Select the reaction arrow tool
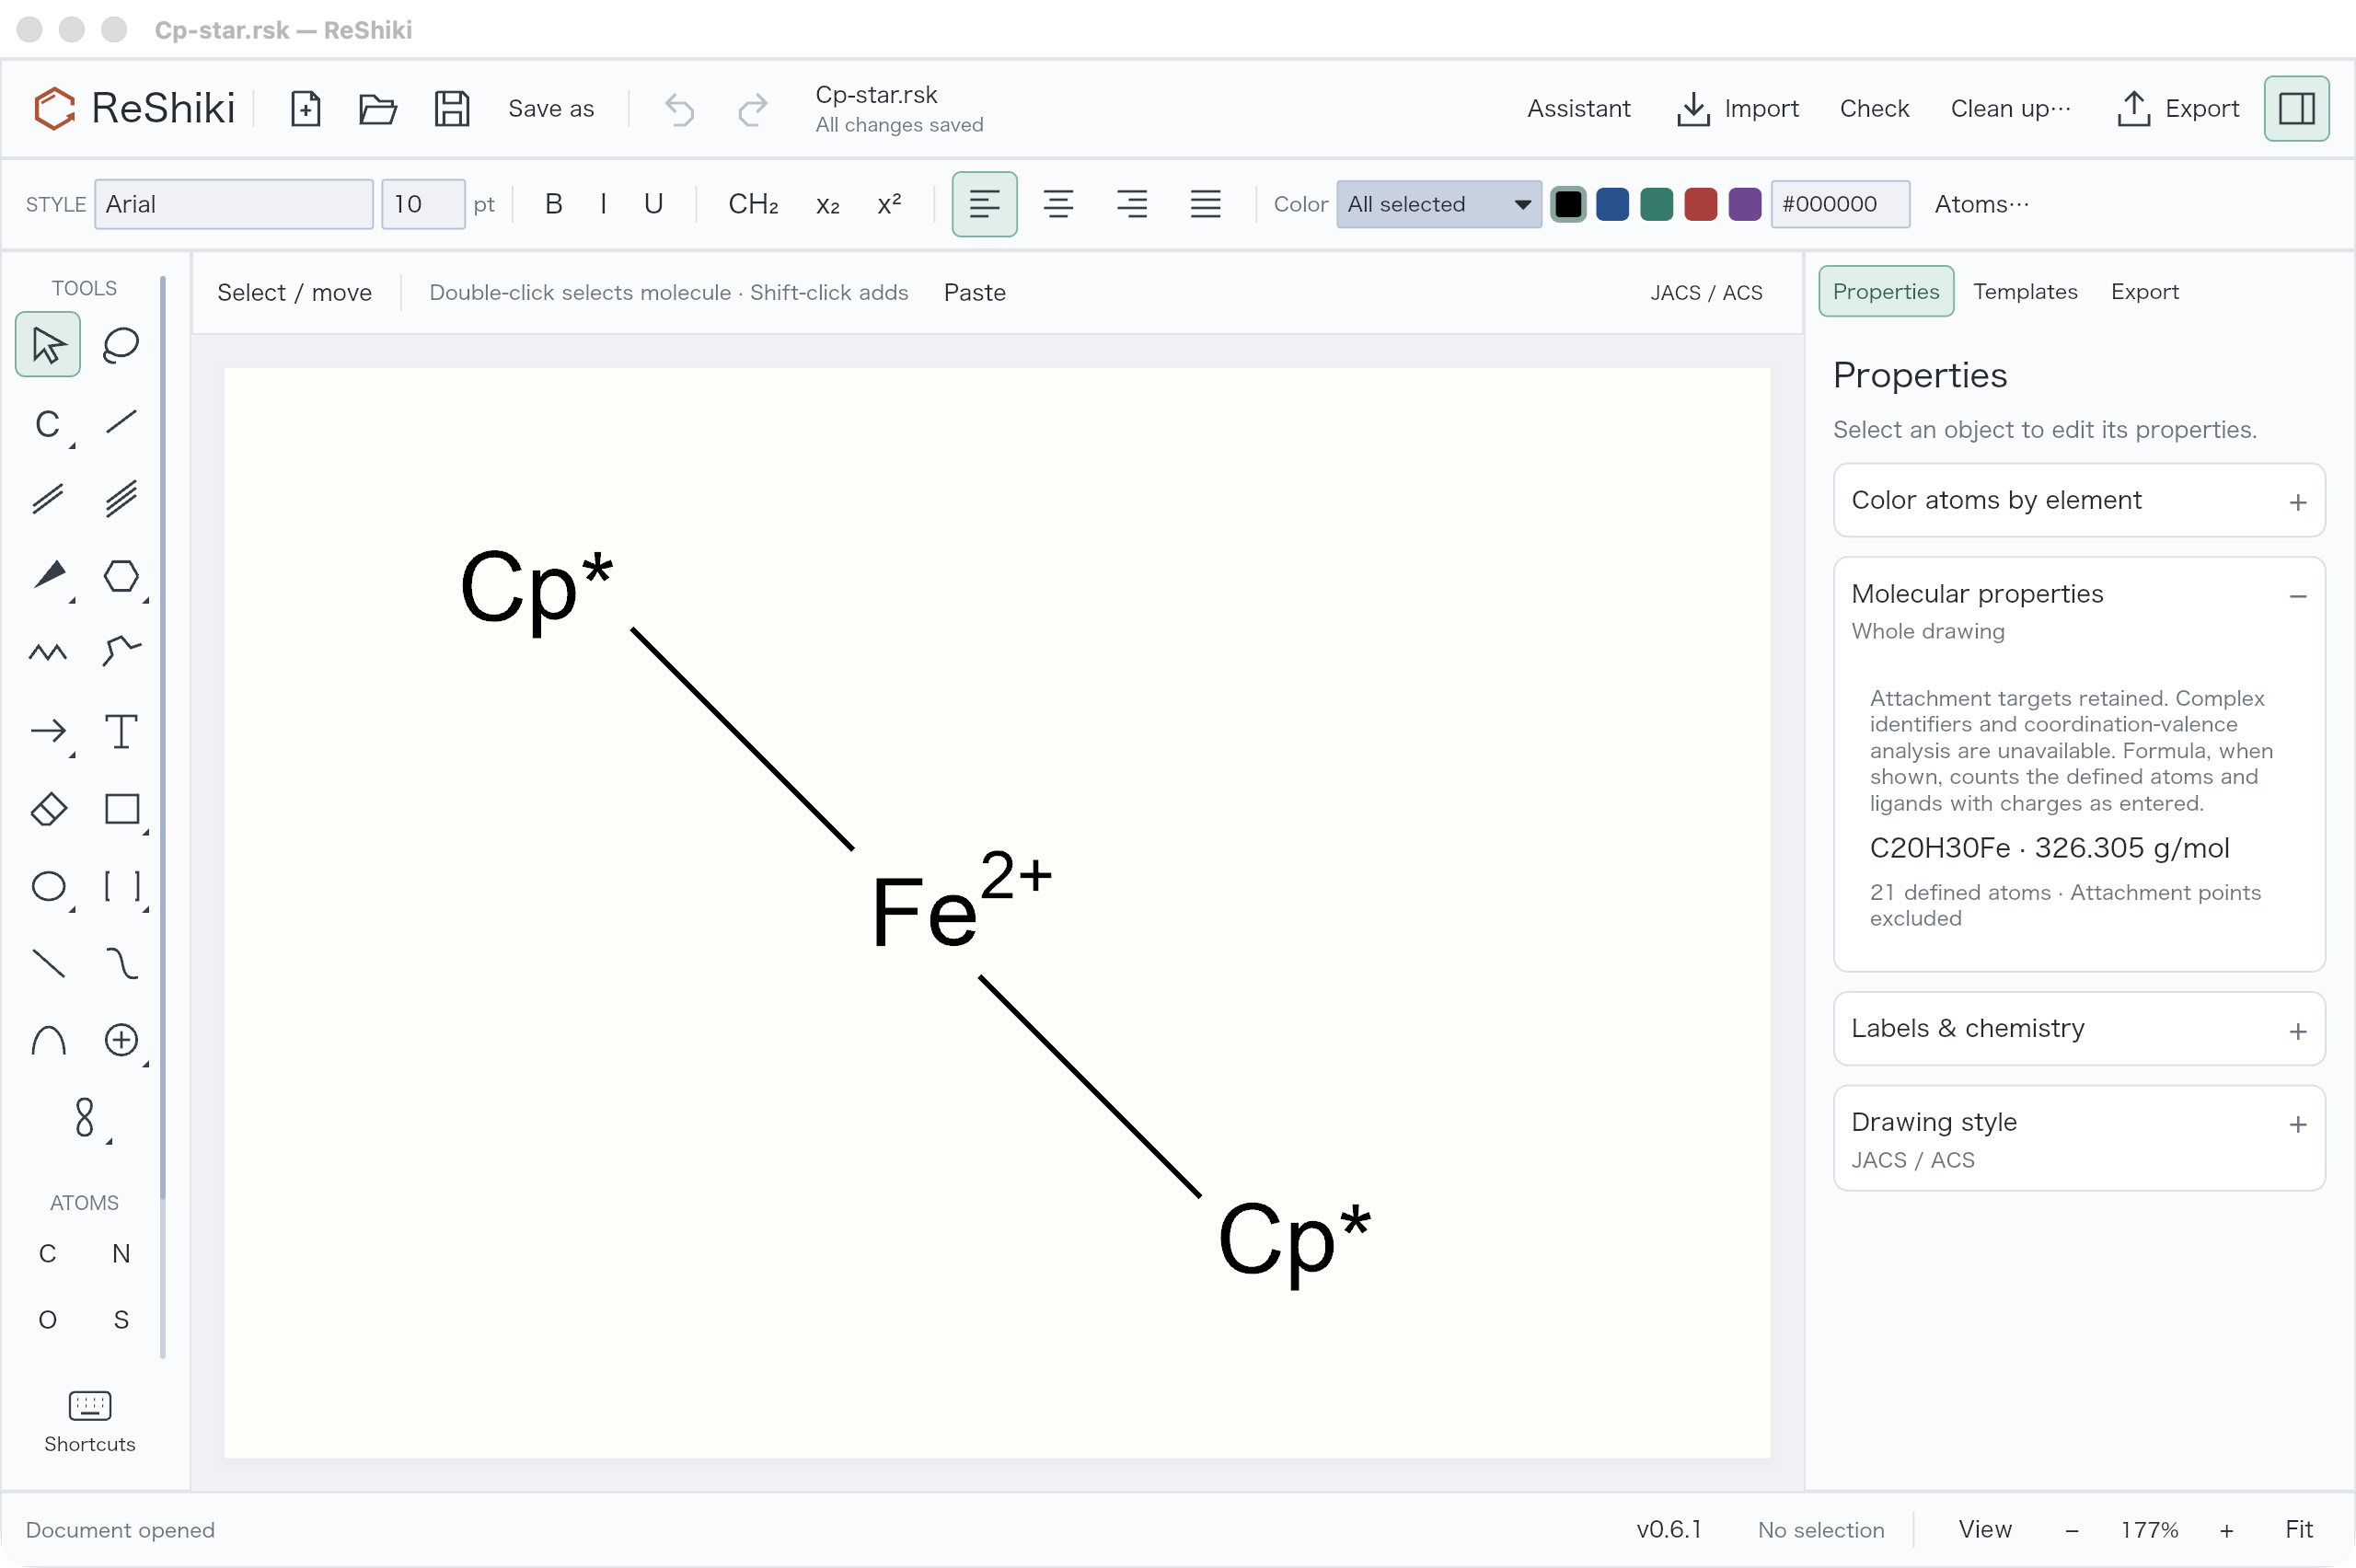 point(47,731)
